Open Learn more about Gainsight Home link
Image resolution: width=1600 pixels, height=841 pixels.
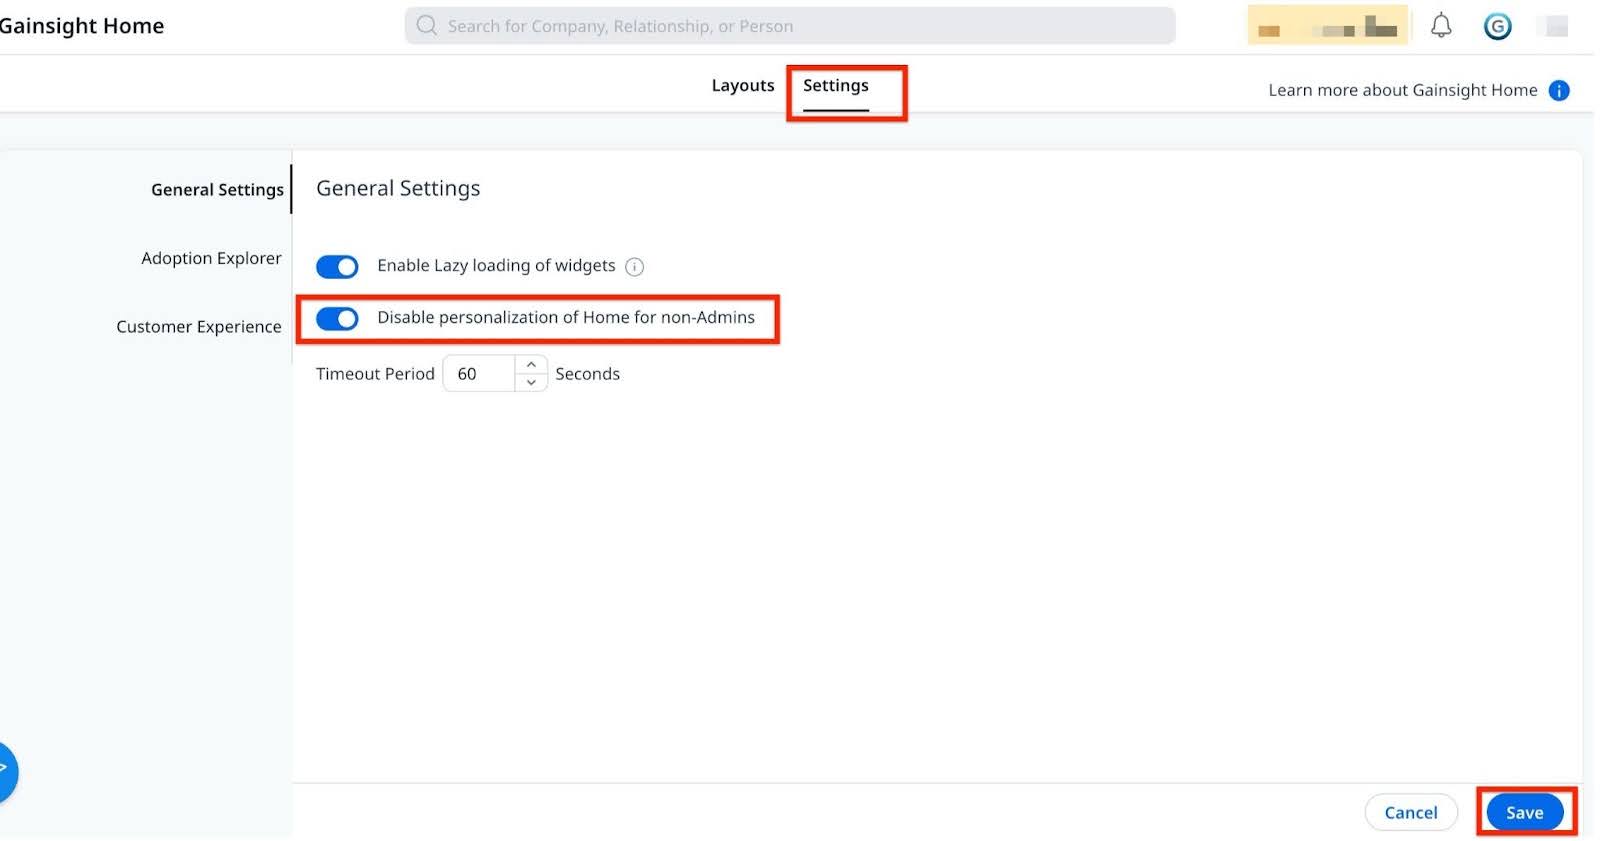[x=1403, y=90]
